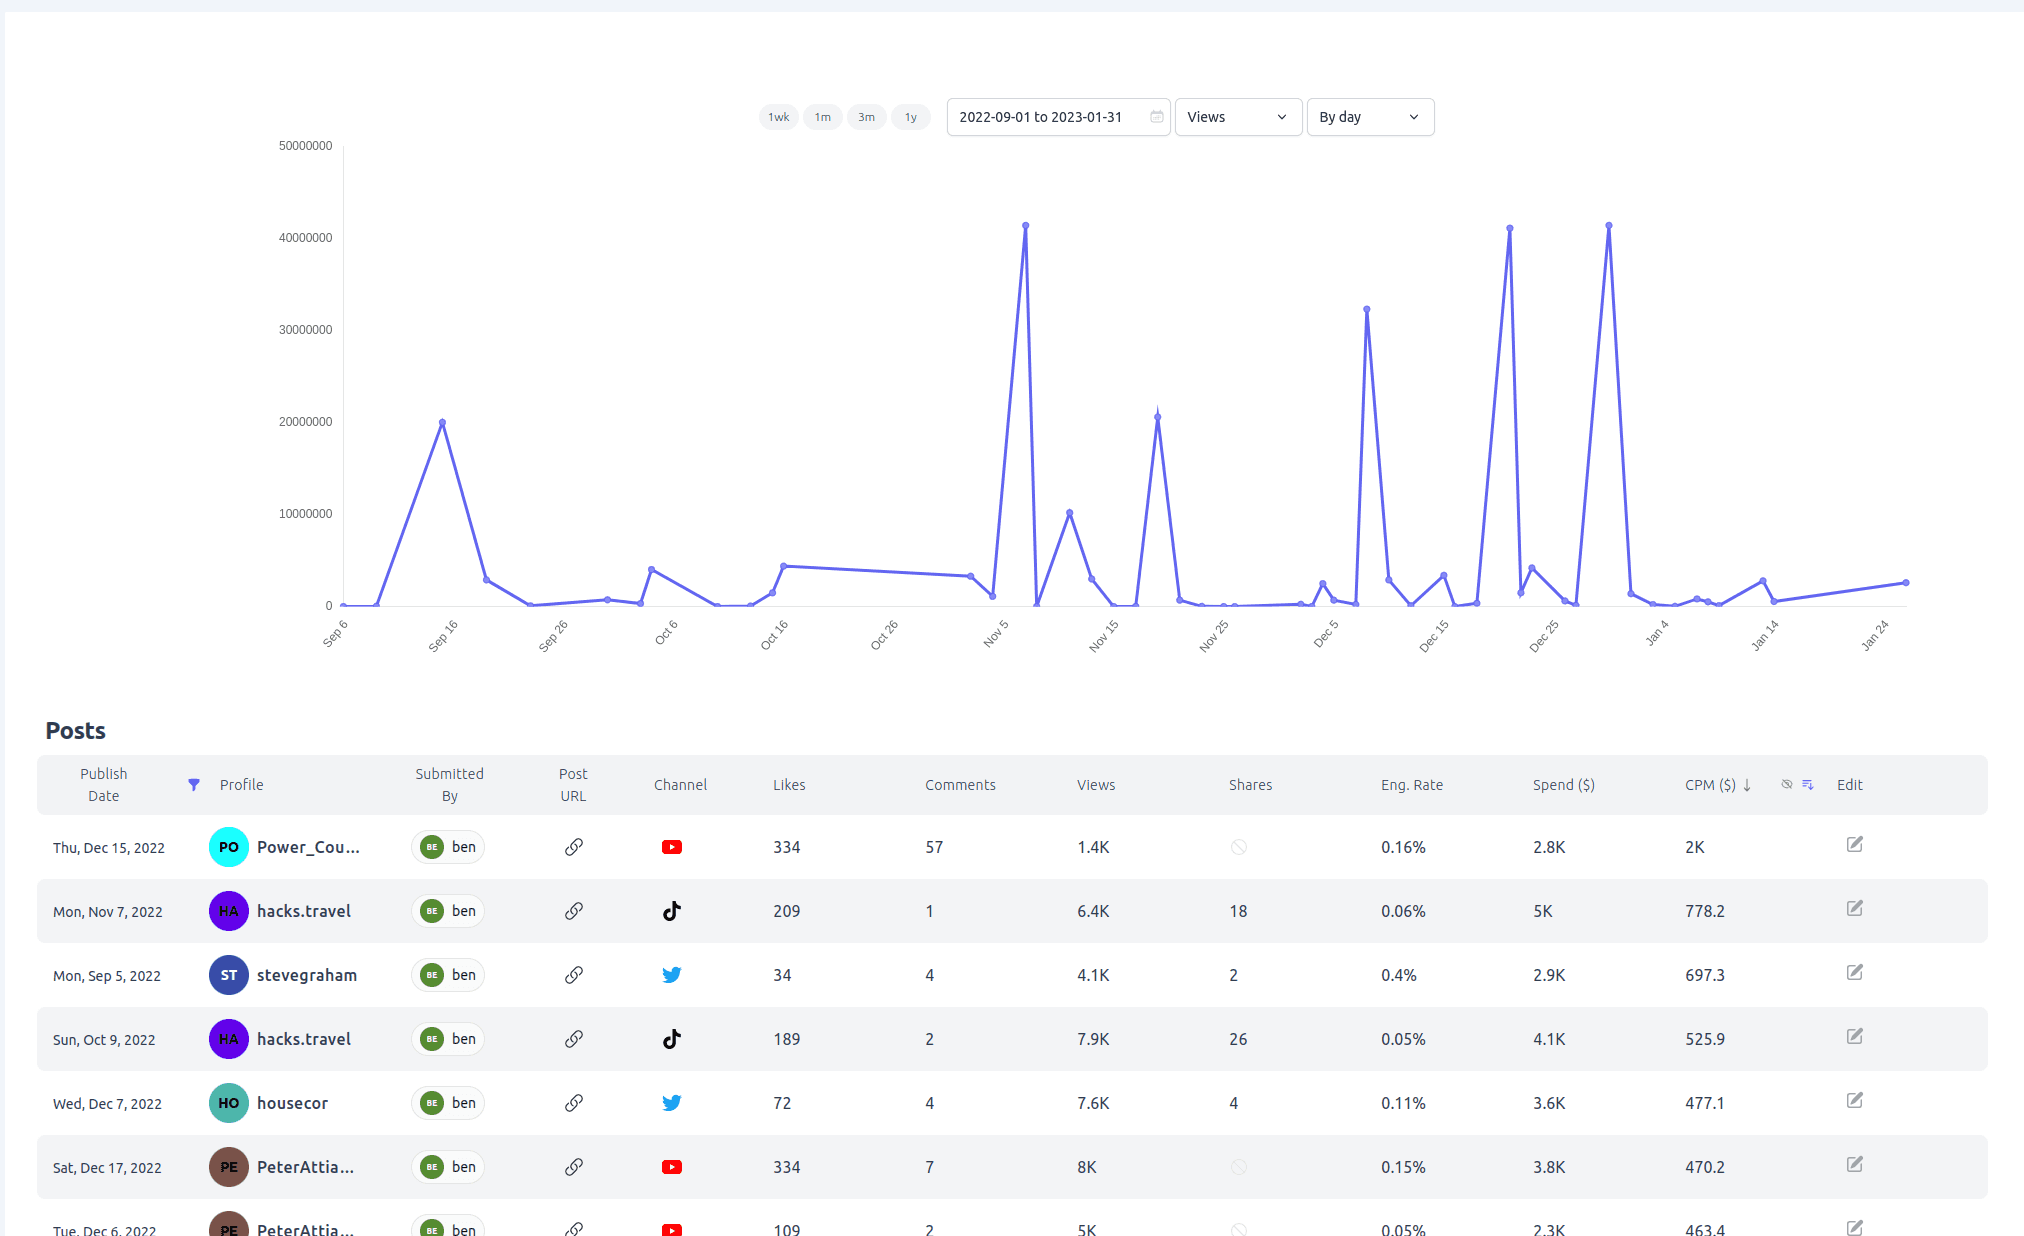Click Twitter channel icon in stevegraham row
The image size is (2024, 1236).
point(672,975)
